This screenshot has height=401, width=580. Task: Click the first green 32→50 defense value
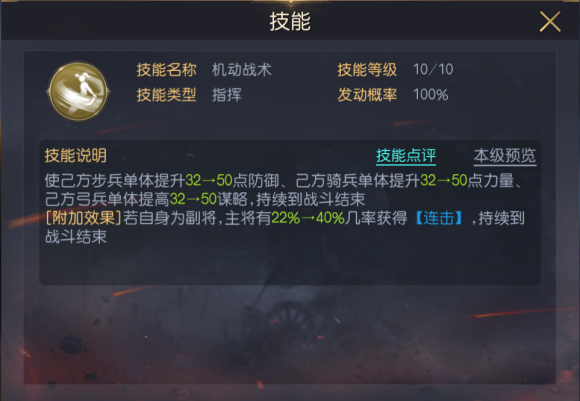click(x=209, y=181)
